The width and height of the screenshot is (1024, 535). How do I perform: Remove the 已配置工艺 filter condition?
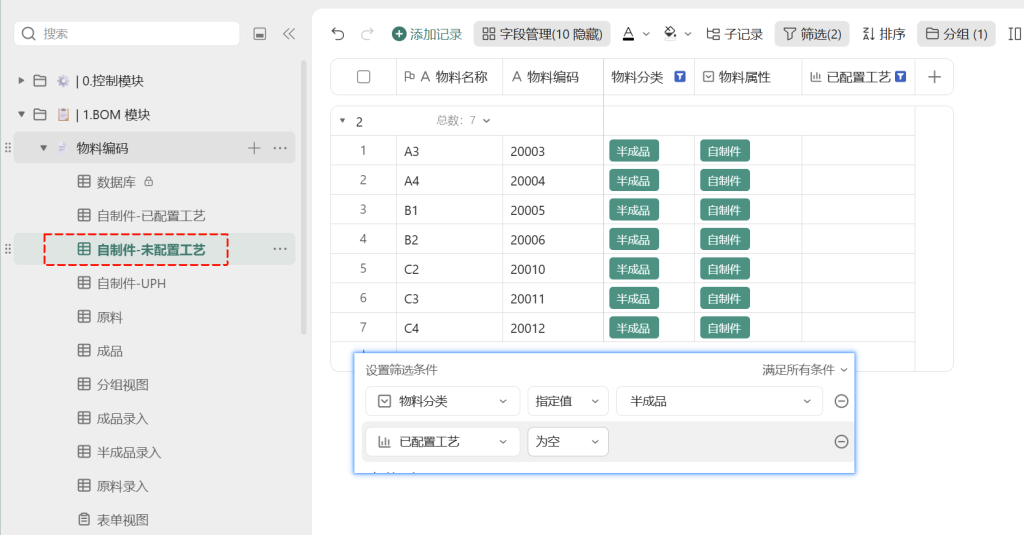pos(841,442)
